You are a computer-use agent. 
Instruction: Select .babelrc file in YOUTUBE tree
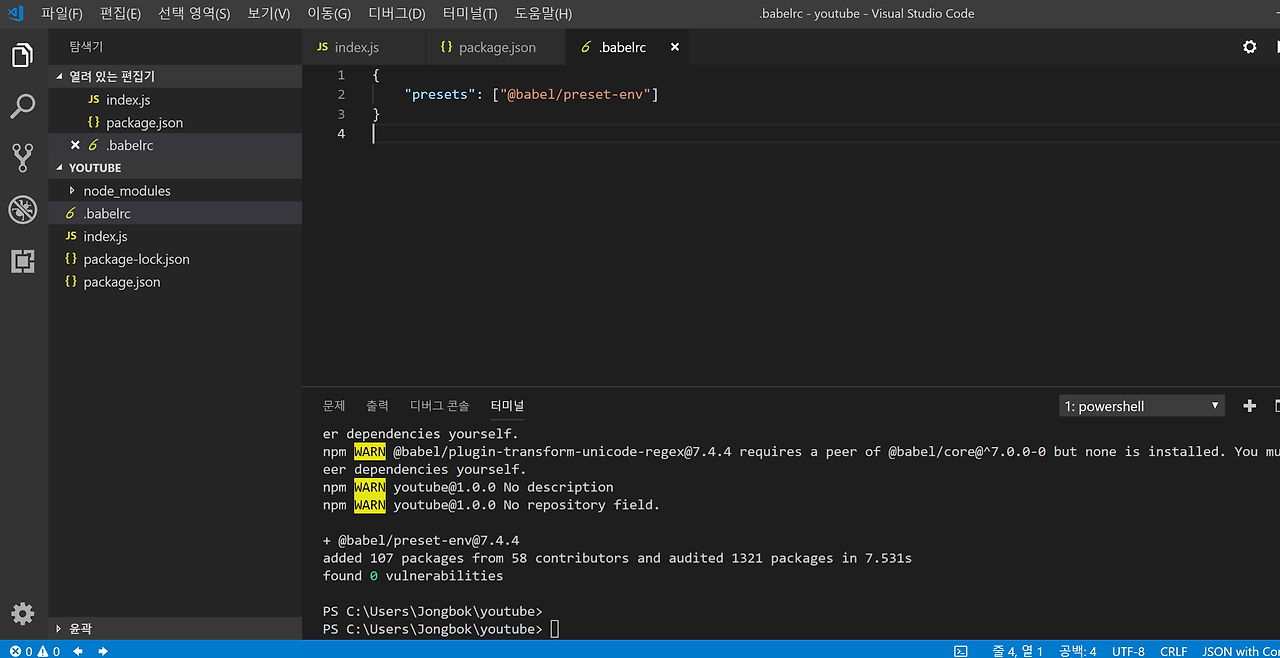pos(175,214)
